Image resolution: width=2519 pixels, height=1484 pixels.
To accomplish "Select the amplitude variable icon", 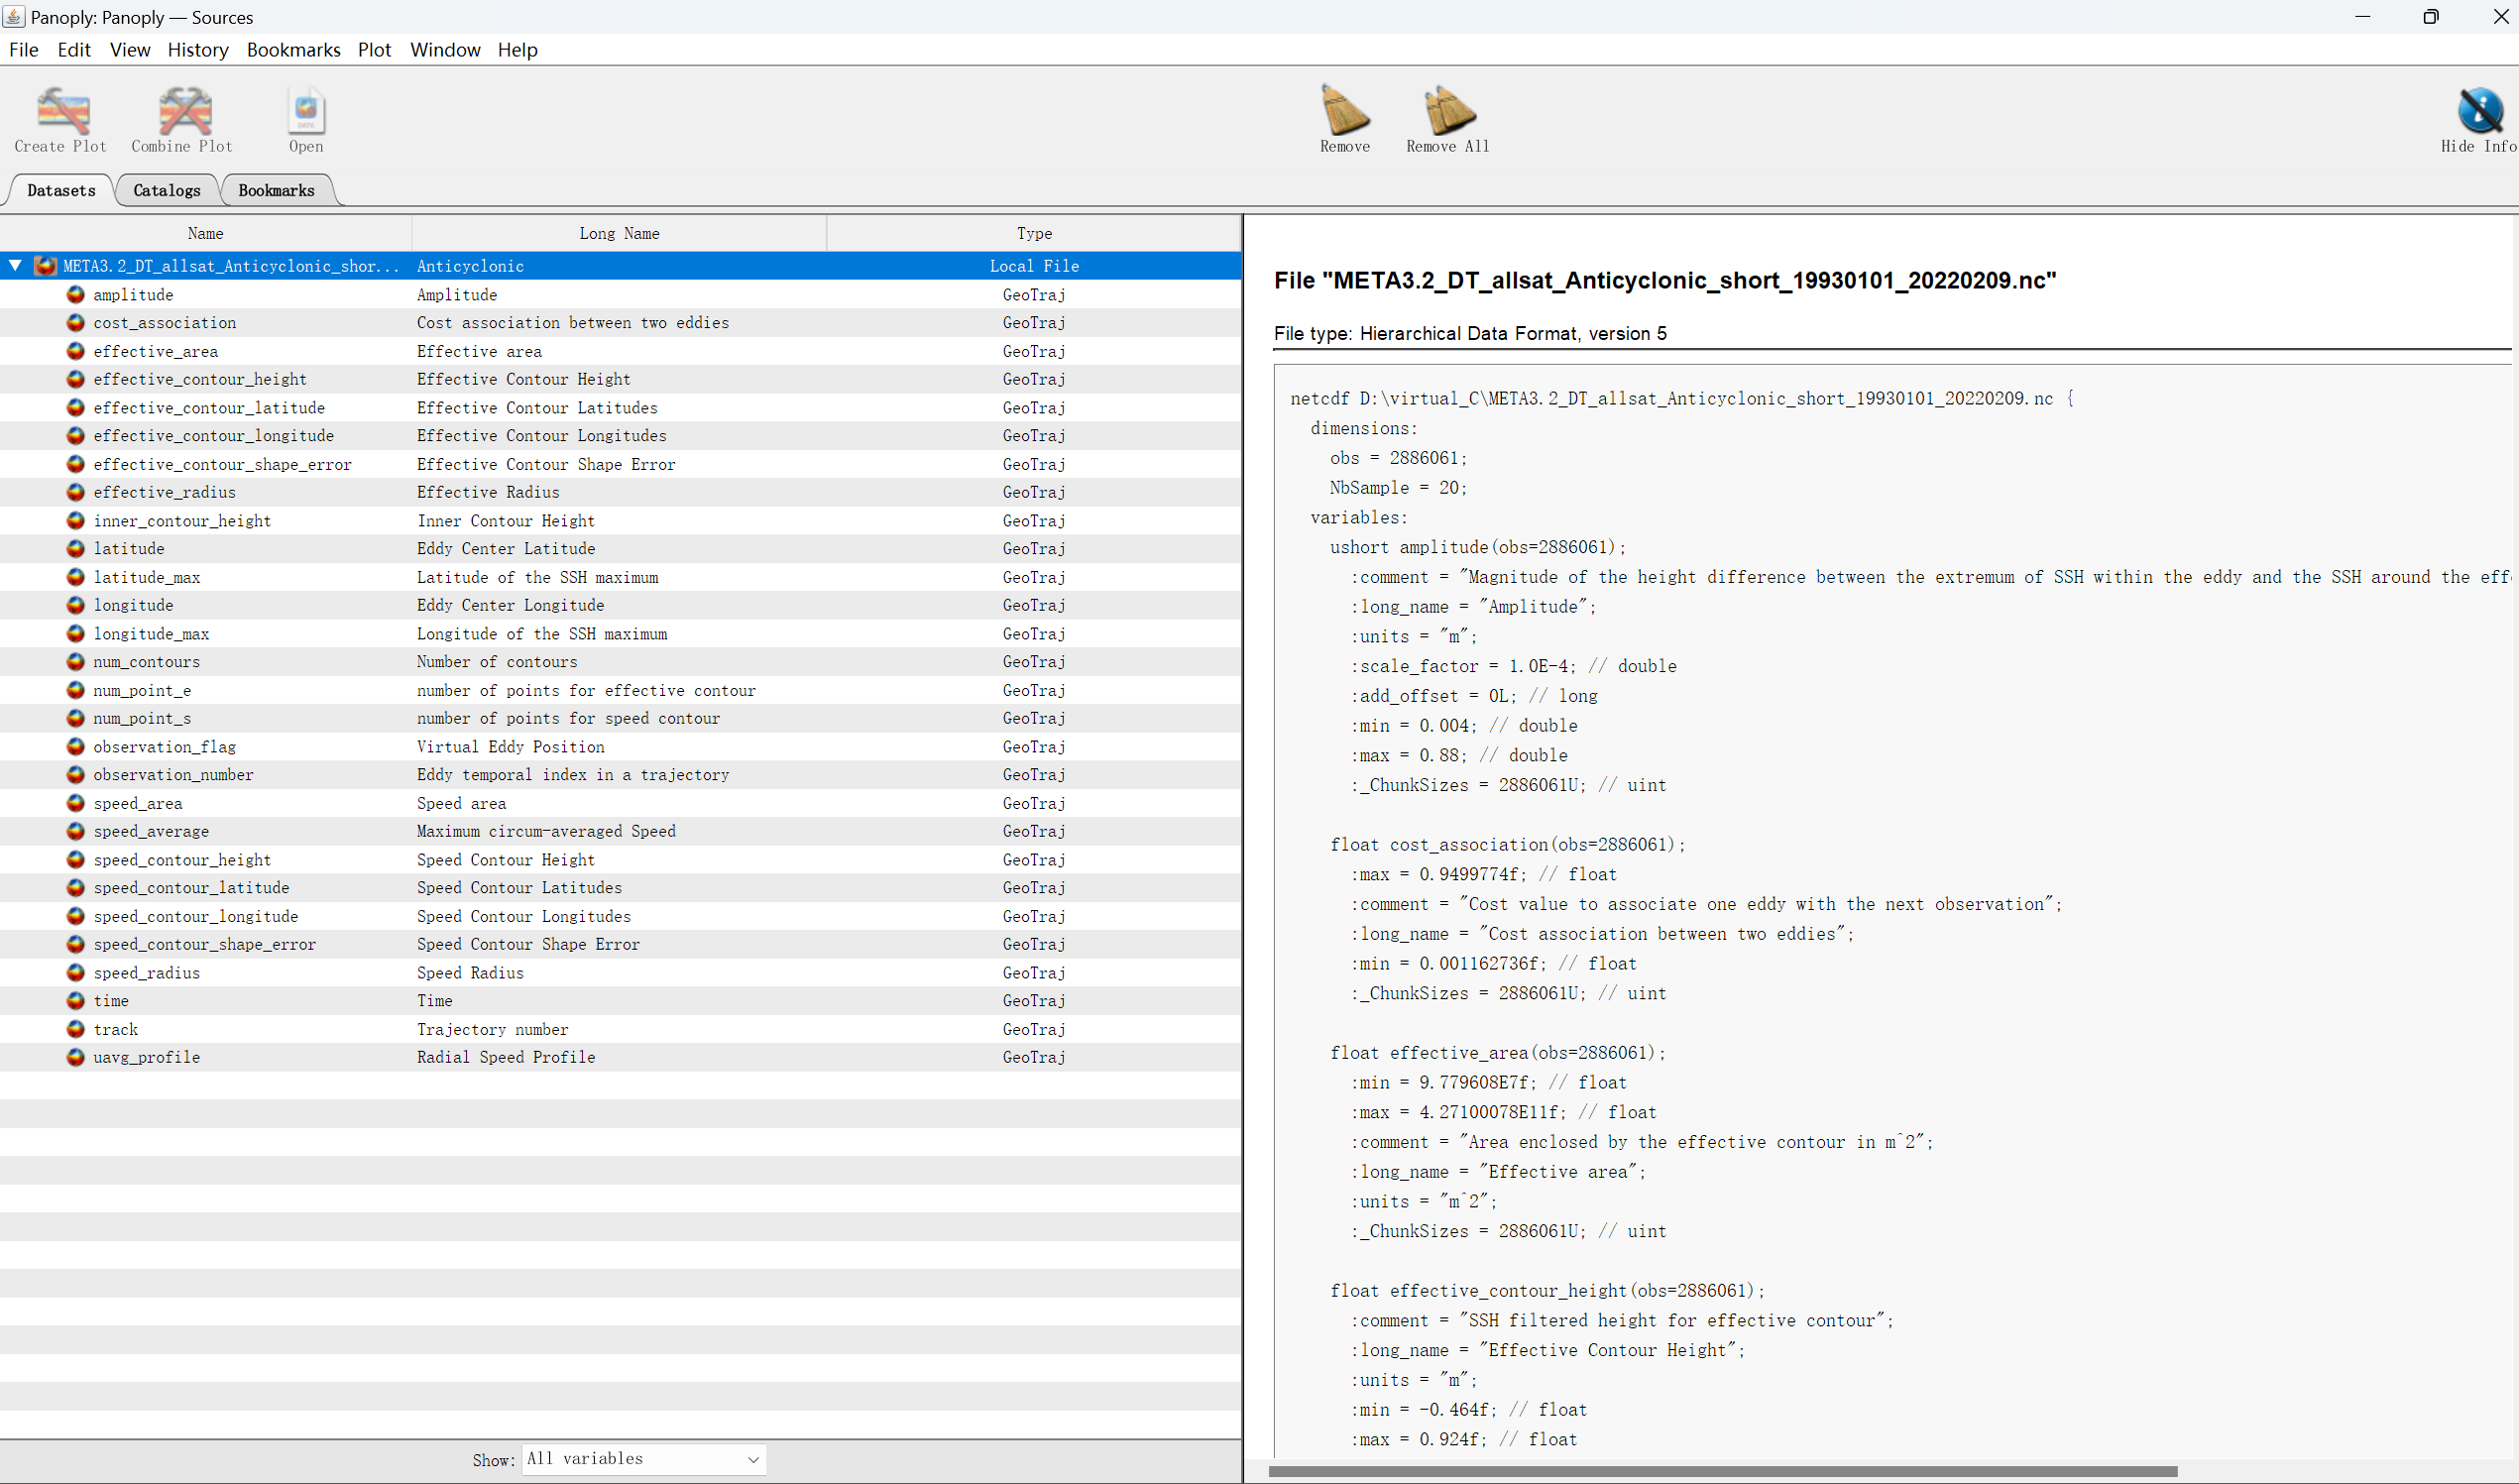I will pos(75,294).
